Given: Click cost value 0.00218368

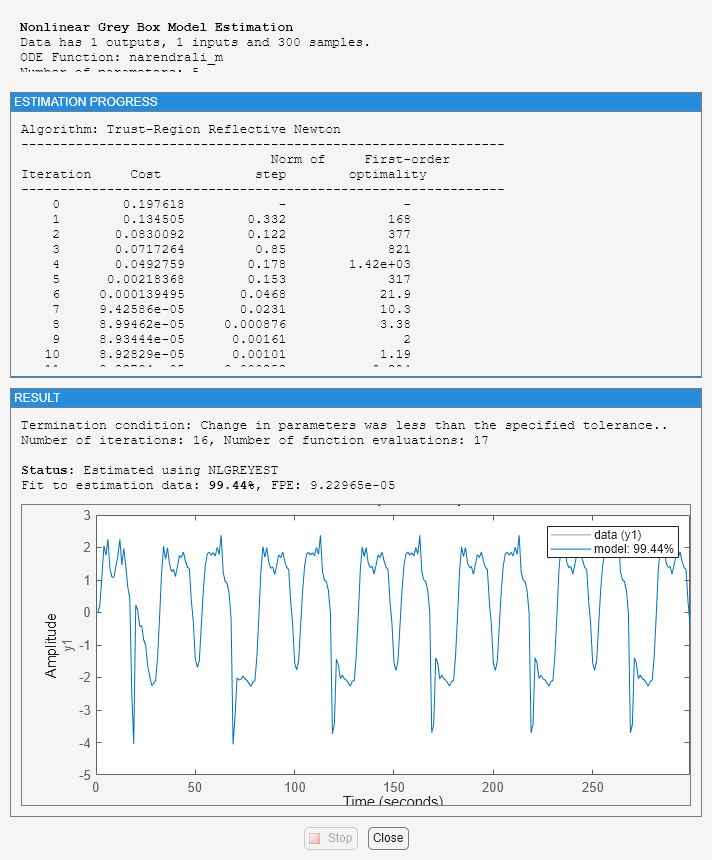Looking at the screenshot, I should click(146, 279).
